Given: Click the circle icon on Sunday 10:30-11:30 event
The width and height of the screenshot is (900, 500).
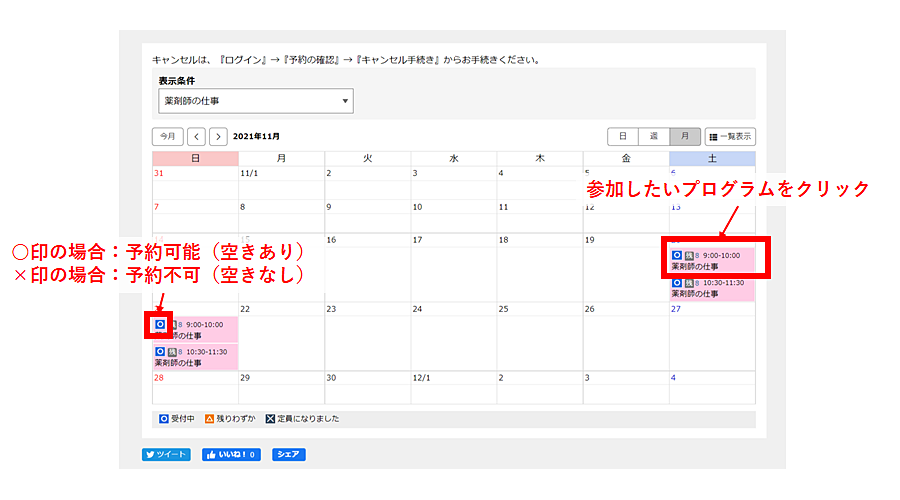Looking at the screenshot, I should click(x=160, y=351).
